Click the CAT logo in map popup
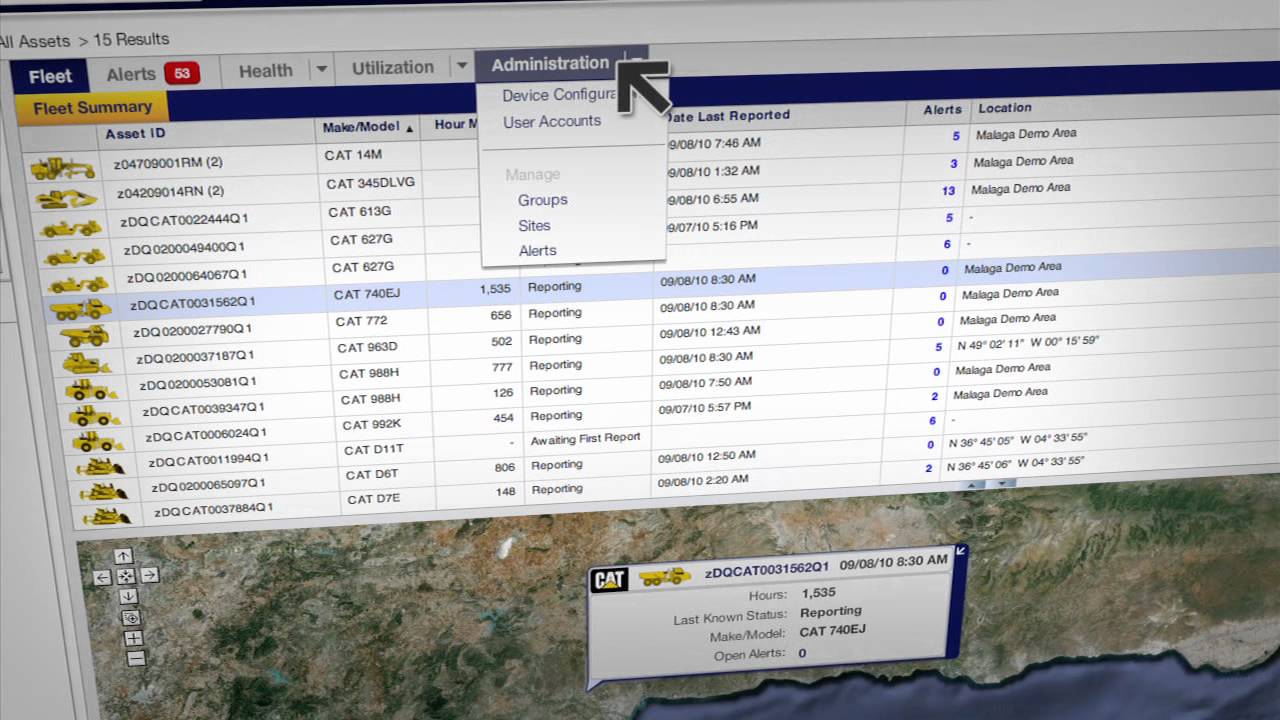Image resolution: width=1280 pixels, height=720 pixels. point(610,580)
